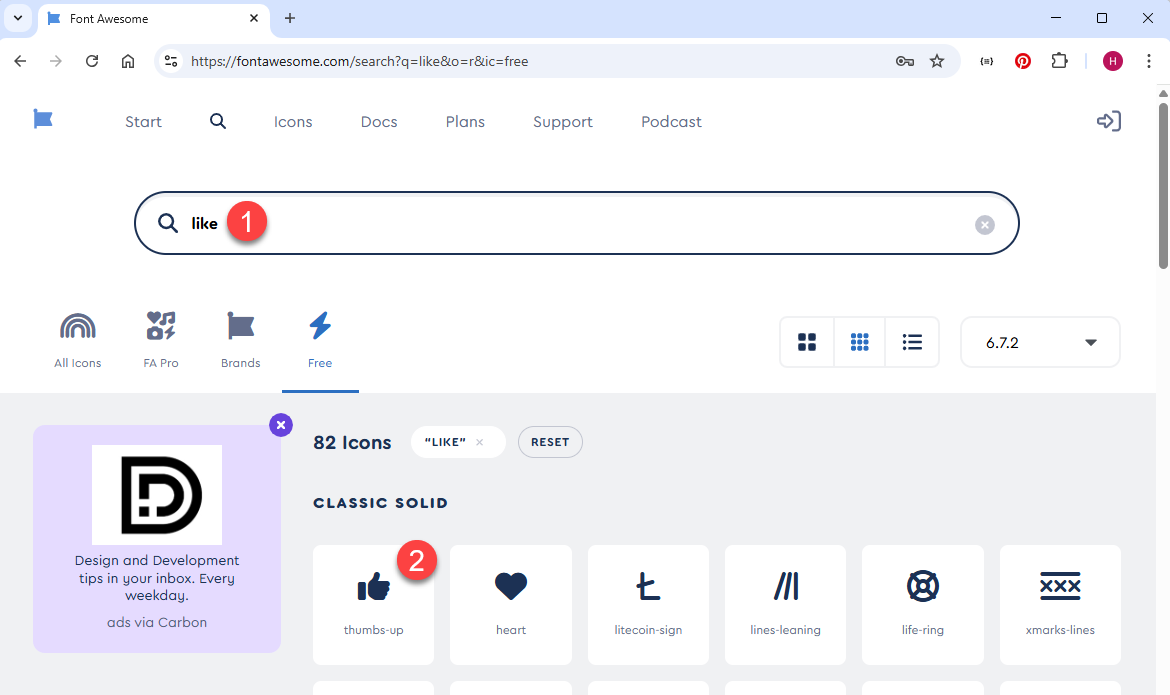The height and width of the screenshot is (695, 1170).
Task: Remove the "LIKE" filter chip
Action: tap(480, 442)
